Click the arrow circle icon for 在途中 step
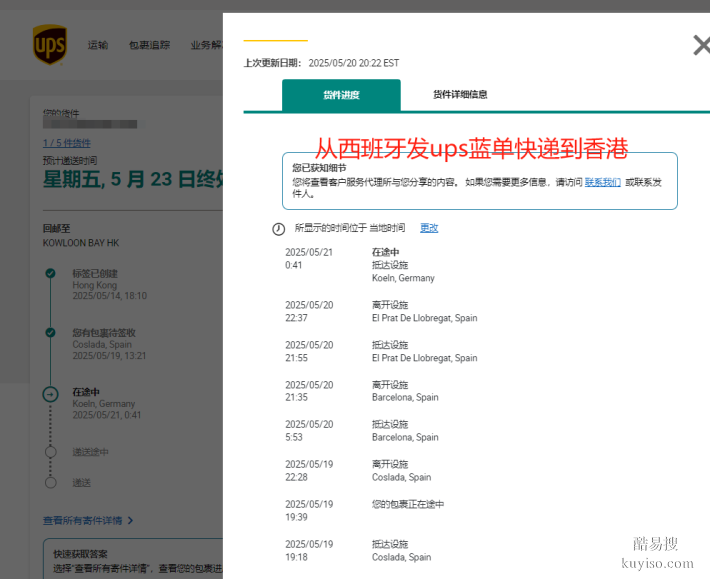The height and width of the screenshot is (579, 710). click(x=50, y=394)
